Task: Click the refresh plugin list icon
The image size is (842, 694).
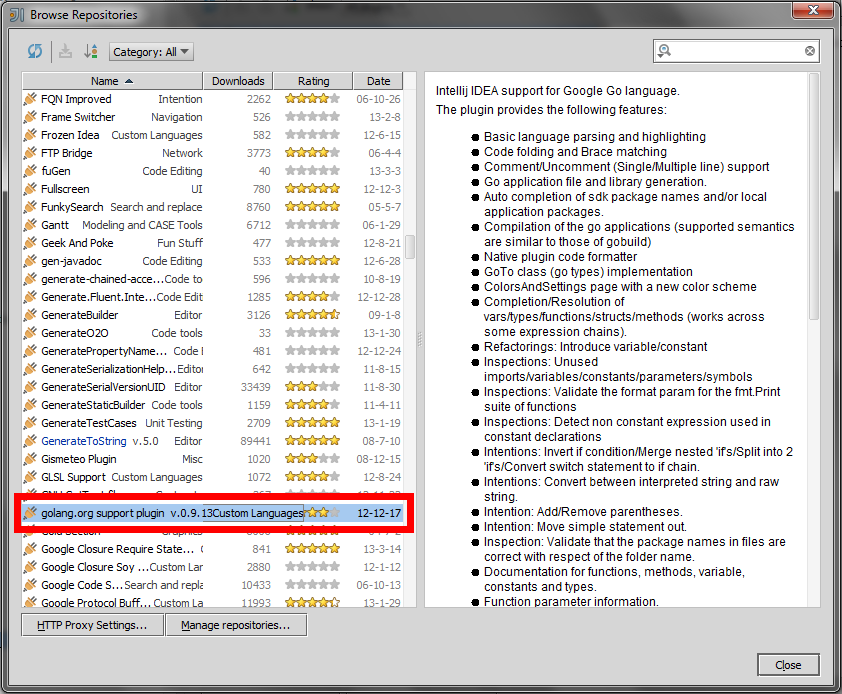Action: [x=35, y=52]
